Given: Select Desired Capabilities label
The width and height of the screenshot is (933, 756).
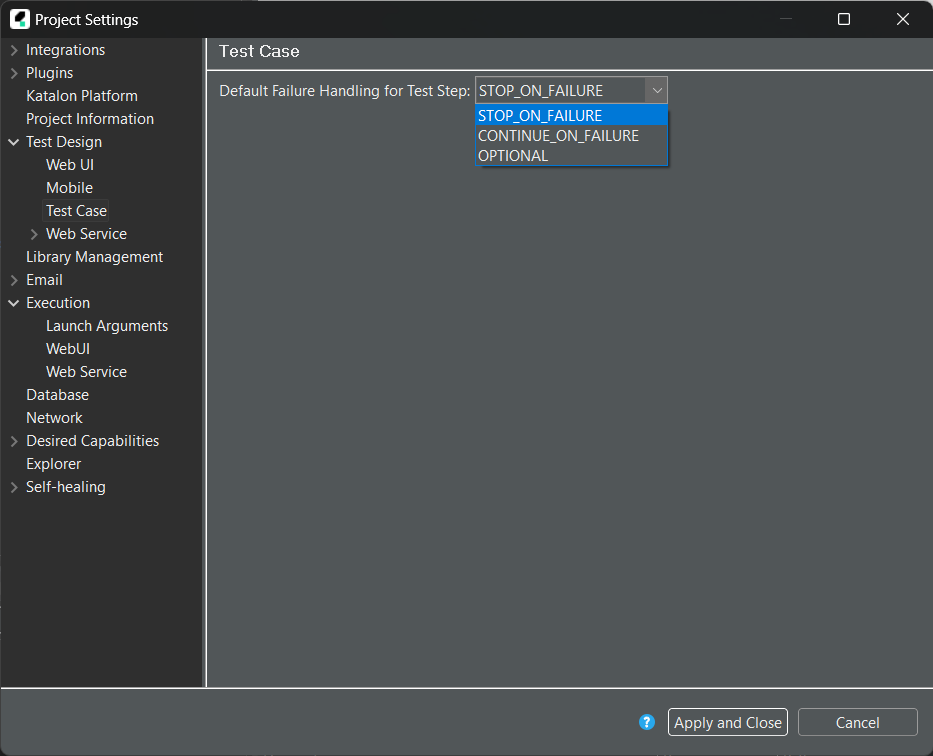Looking at the screenshot, I should [92, 441].
